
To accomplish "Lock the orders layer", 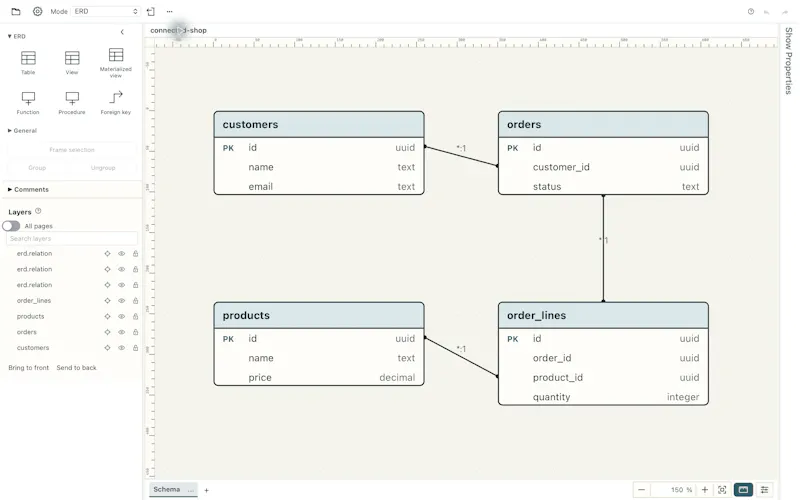I will [135, 332].
